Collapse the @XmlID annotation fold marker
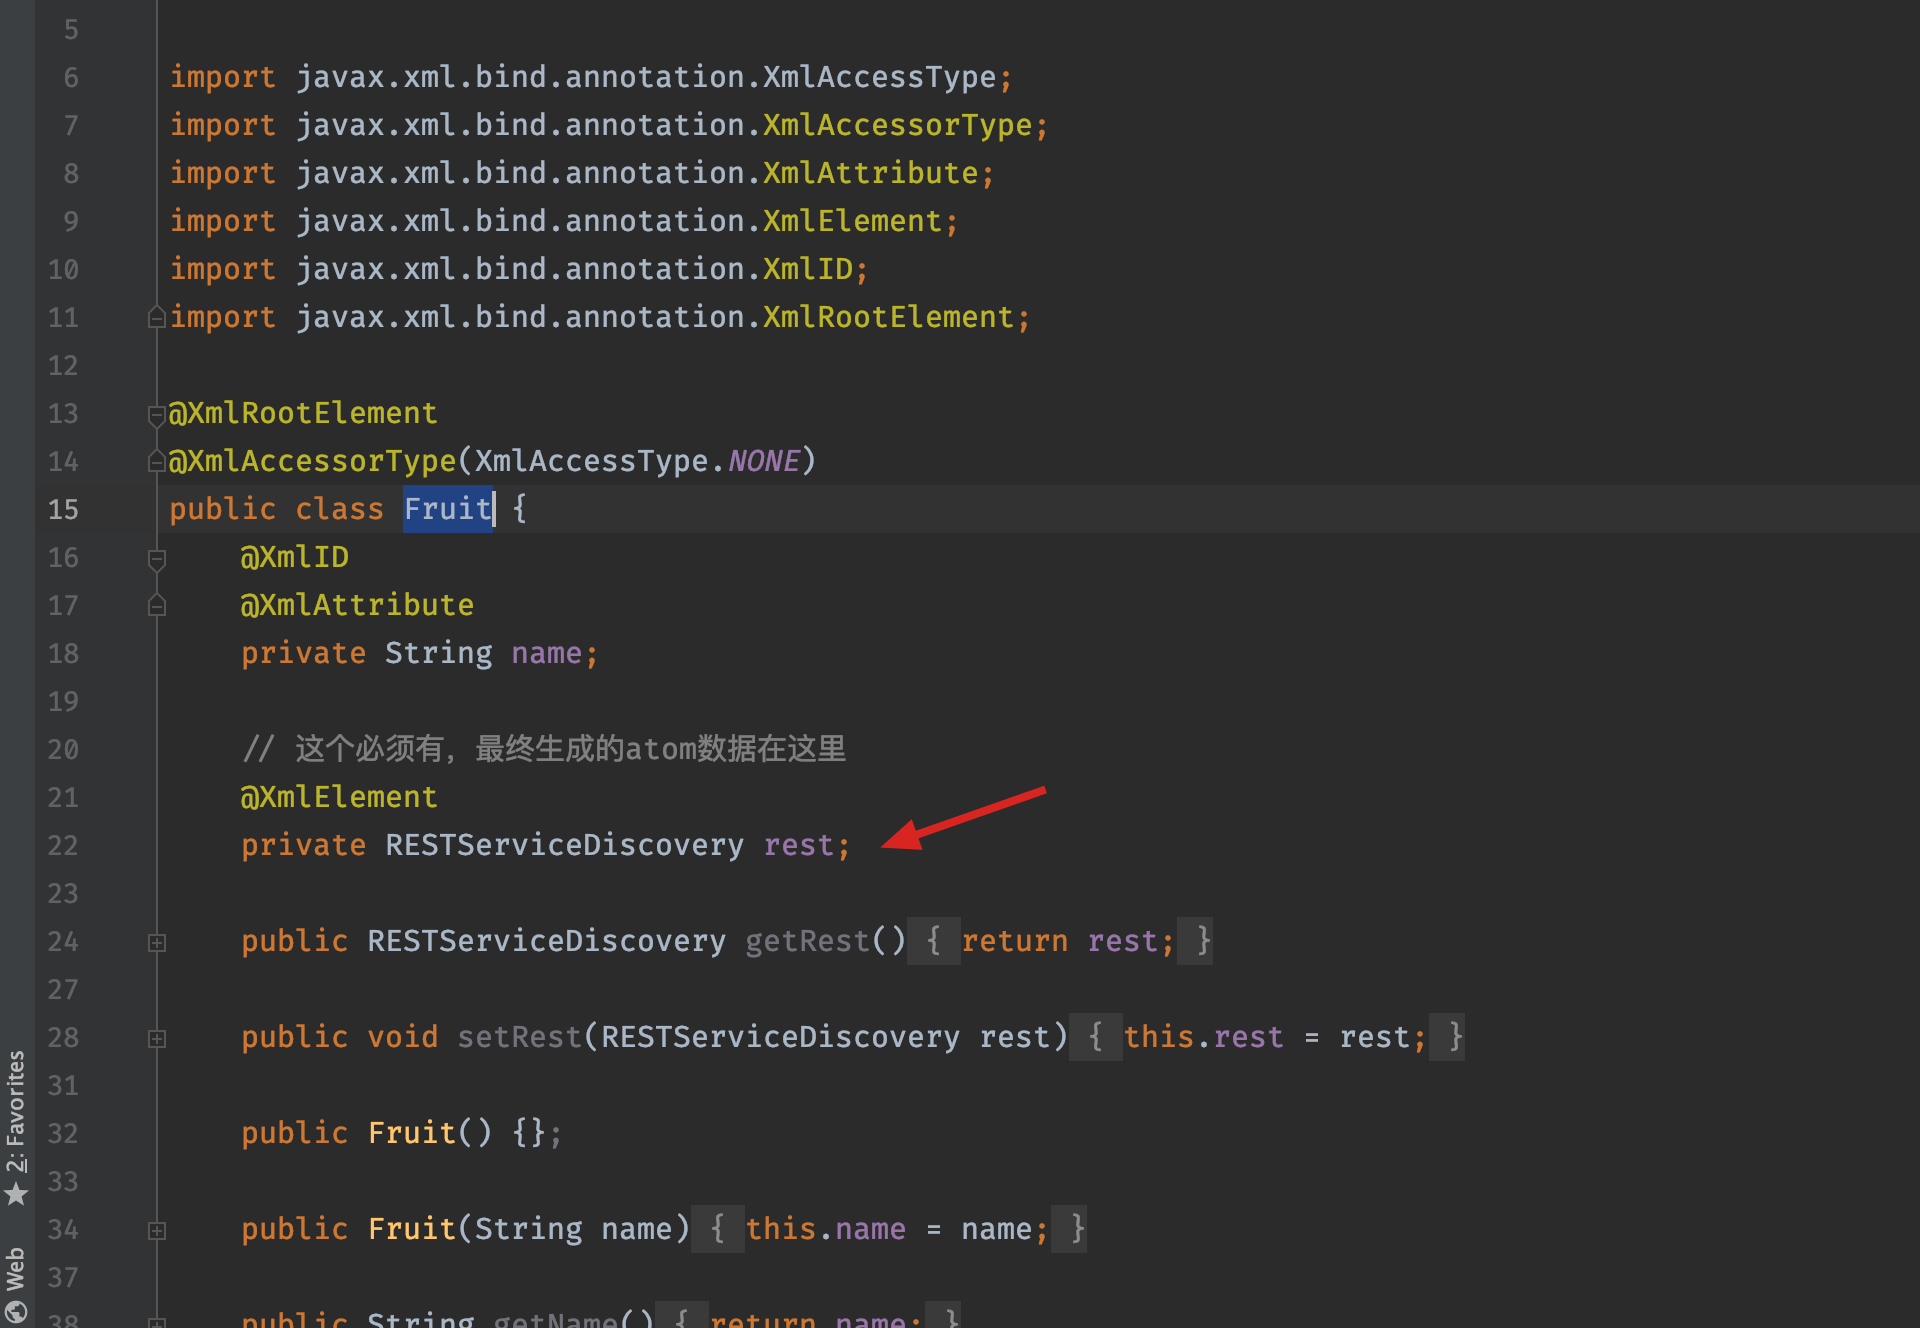 (157, 558)
